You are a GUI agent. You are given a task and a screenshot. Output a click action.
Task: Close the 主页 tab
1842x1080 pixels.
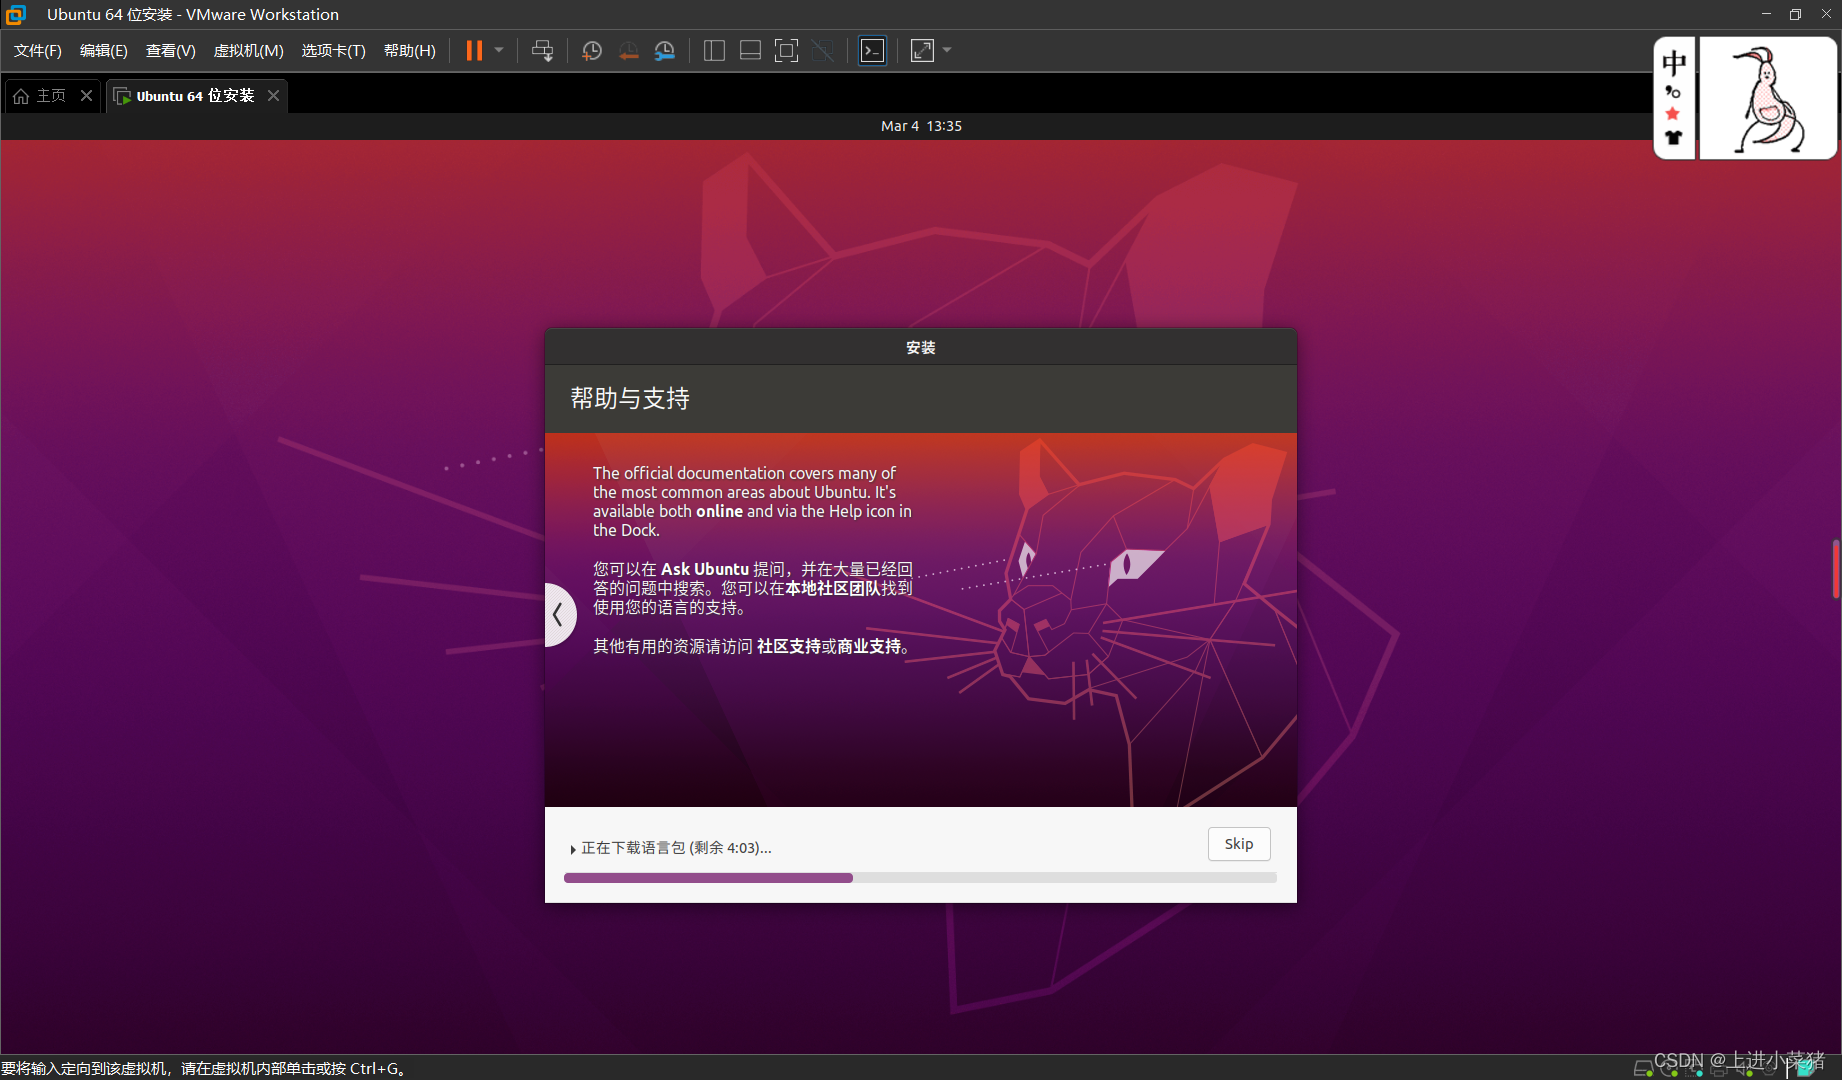pyautogui.click(x=86, y=96)
